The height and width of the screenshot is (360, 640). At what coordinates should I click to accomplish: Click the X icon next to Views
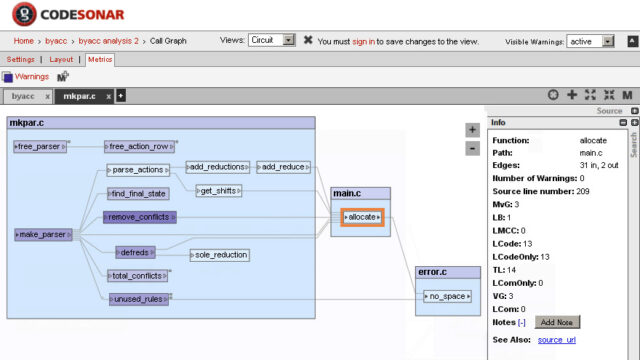coord(308,40)
